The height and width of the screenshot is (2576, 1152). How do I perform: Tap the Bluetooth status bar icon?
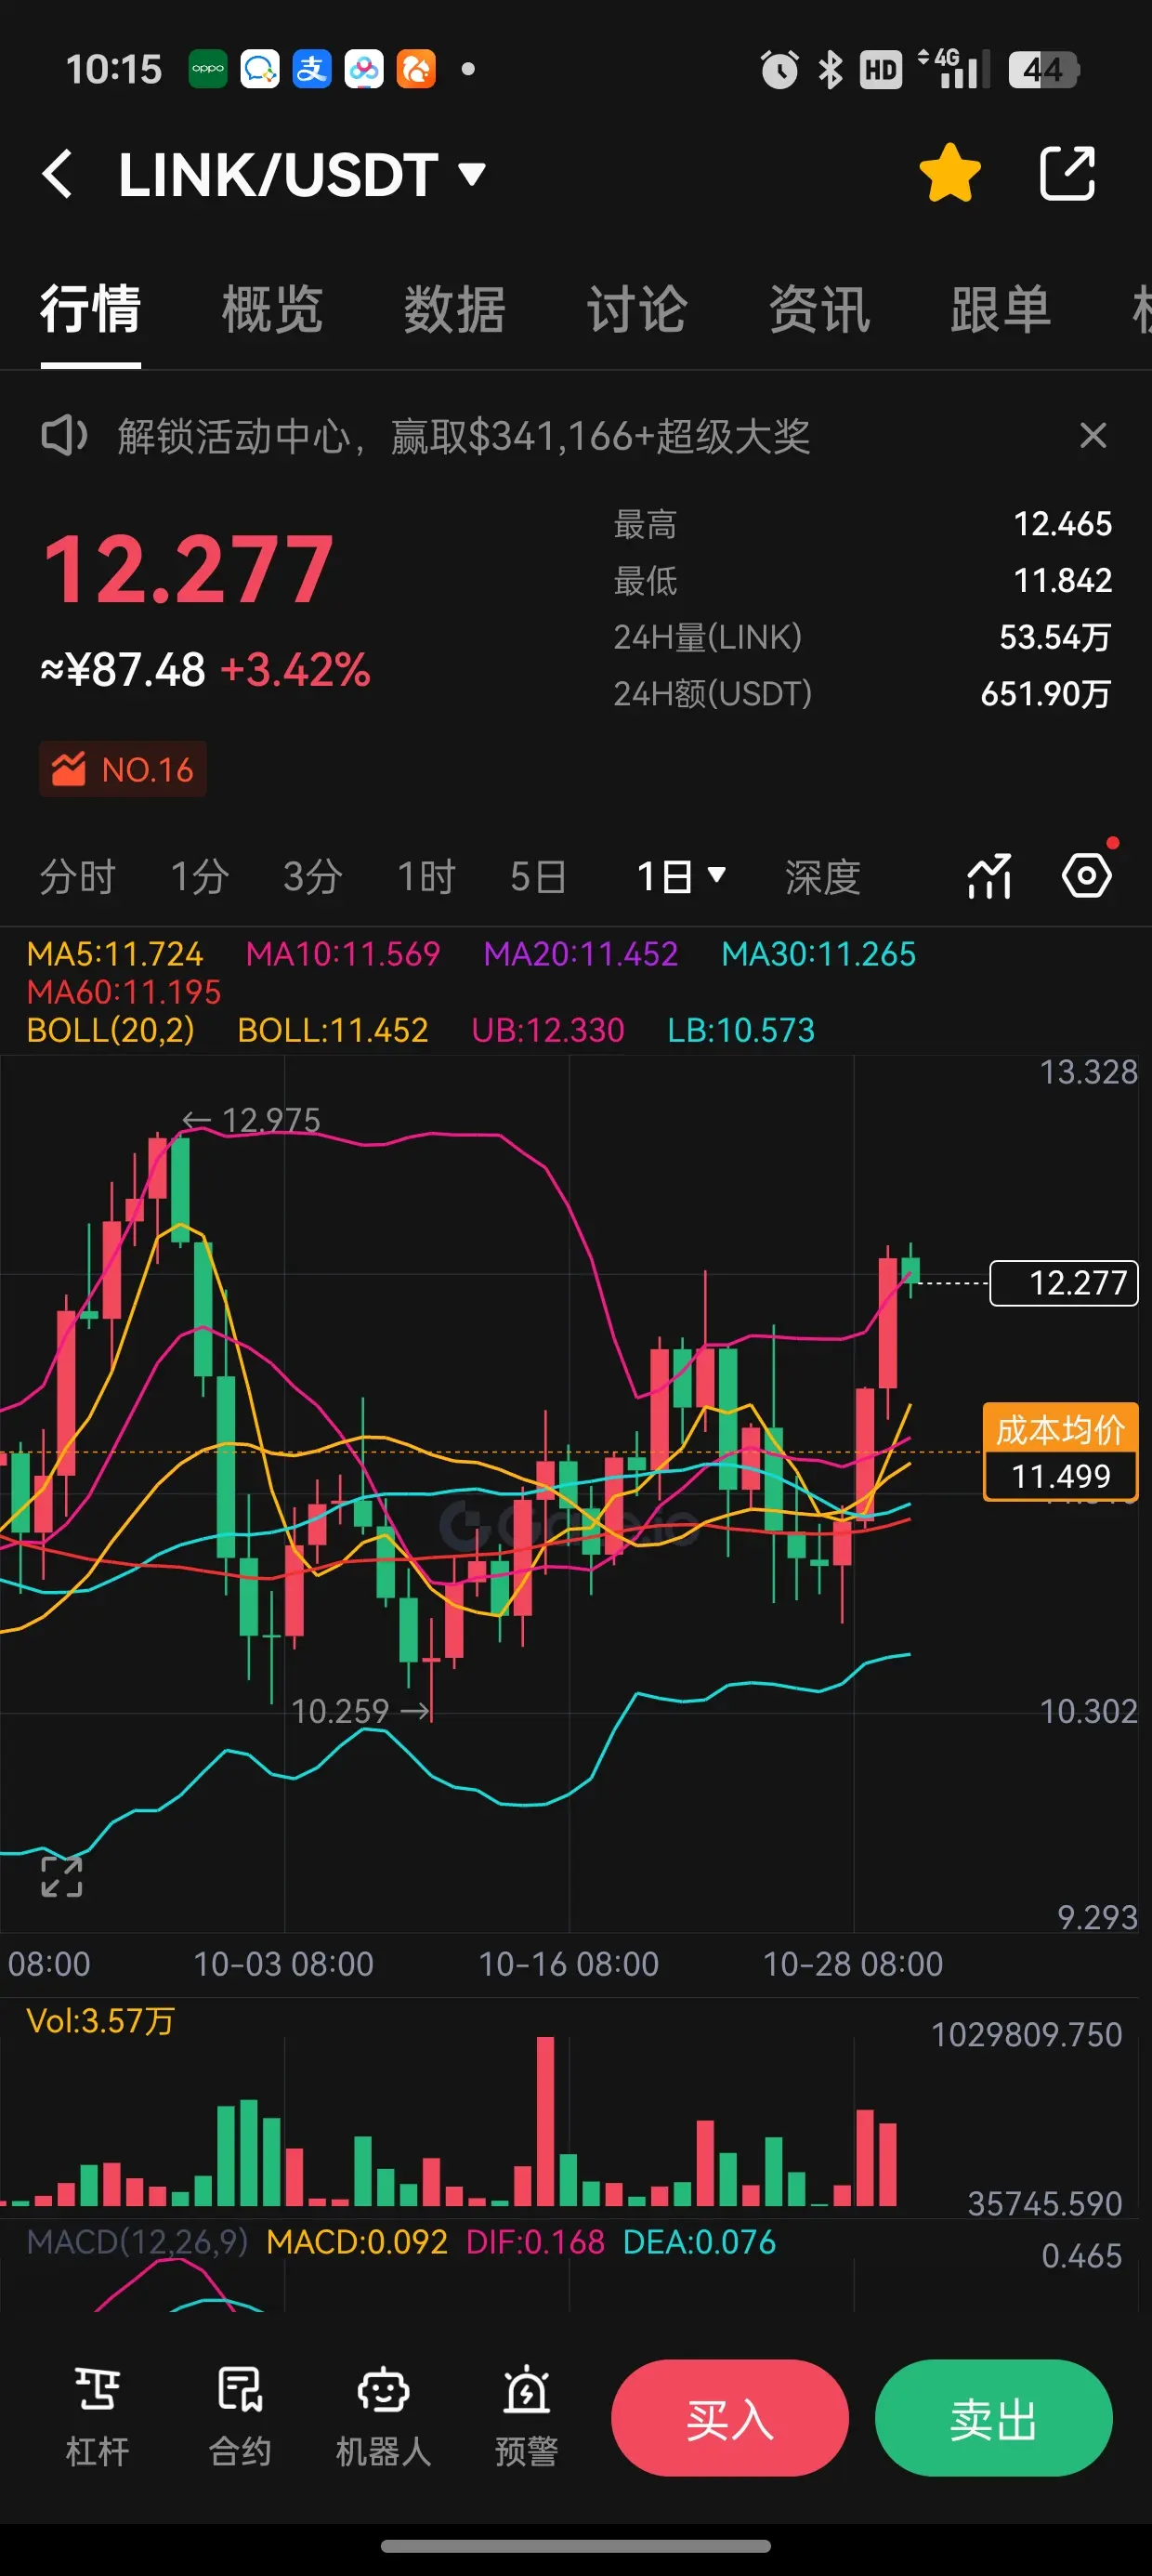pos(830,70)
